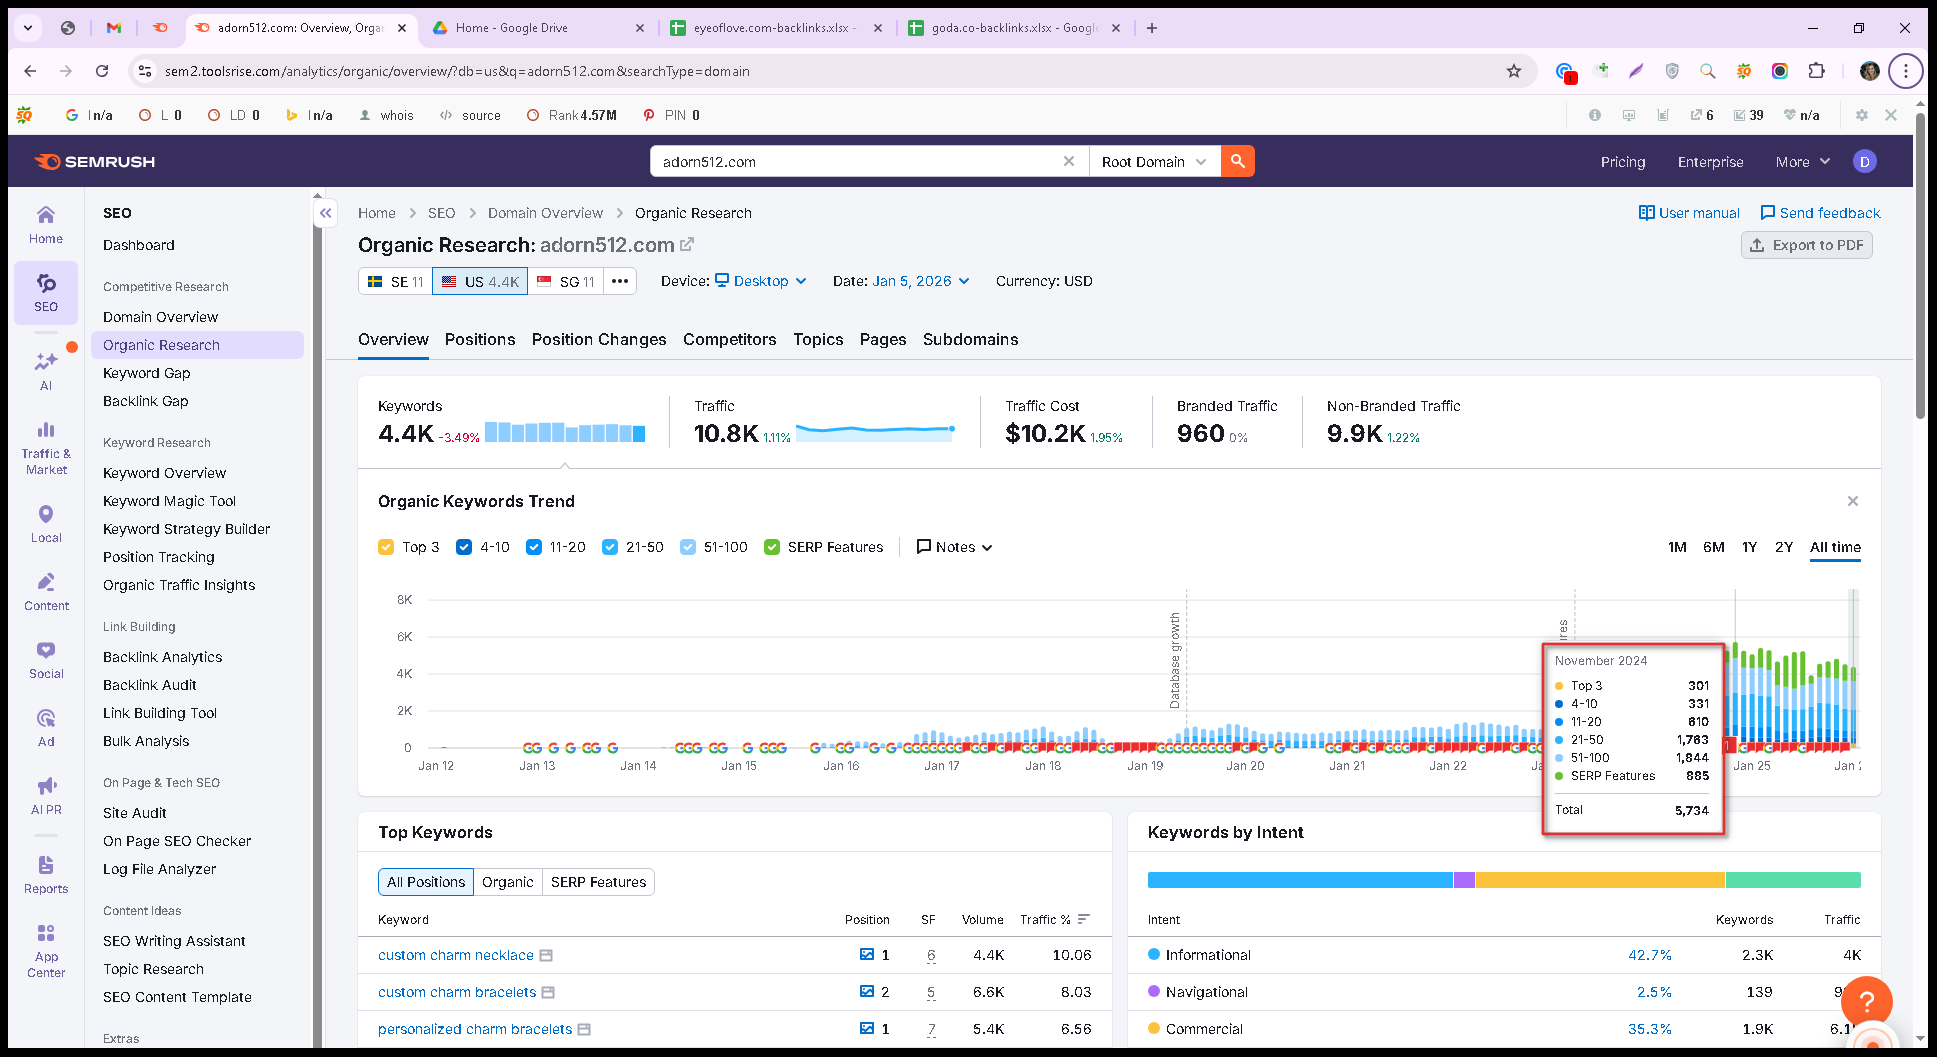This screenshot has height=1057, width=1937.
Task: Open the Root Domain dropdown
Action: pos(1154,161)
